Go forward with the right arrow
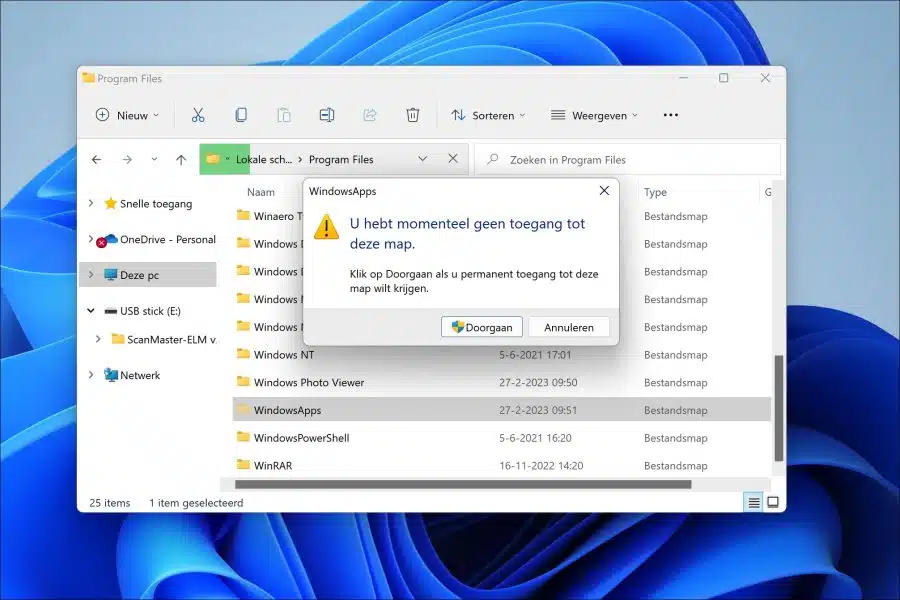The height and width of the screenshot is (600, 900). pos(127,160)
